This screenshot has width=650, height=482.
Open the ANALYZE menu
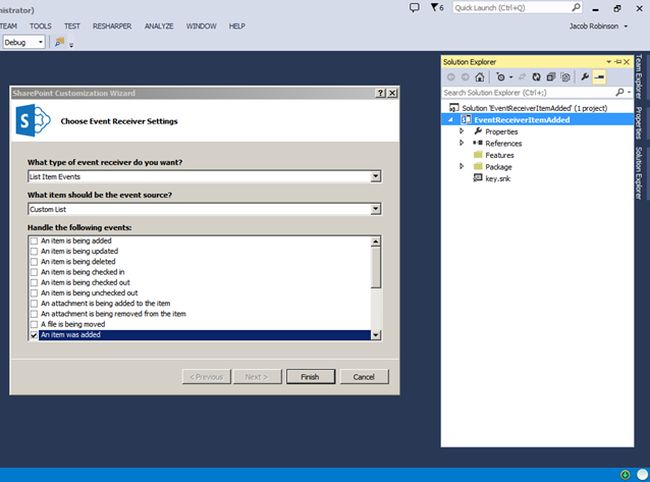[x=159, y=26]
